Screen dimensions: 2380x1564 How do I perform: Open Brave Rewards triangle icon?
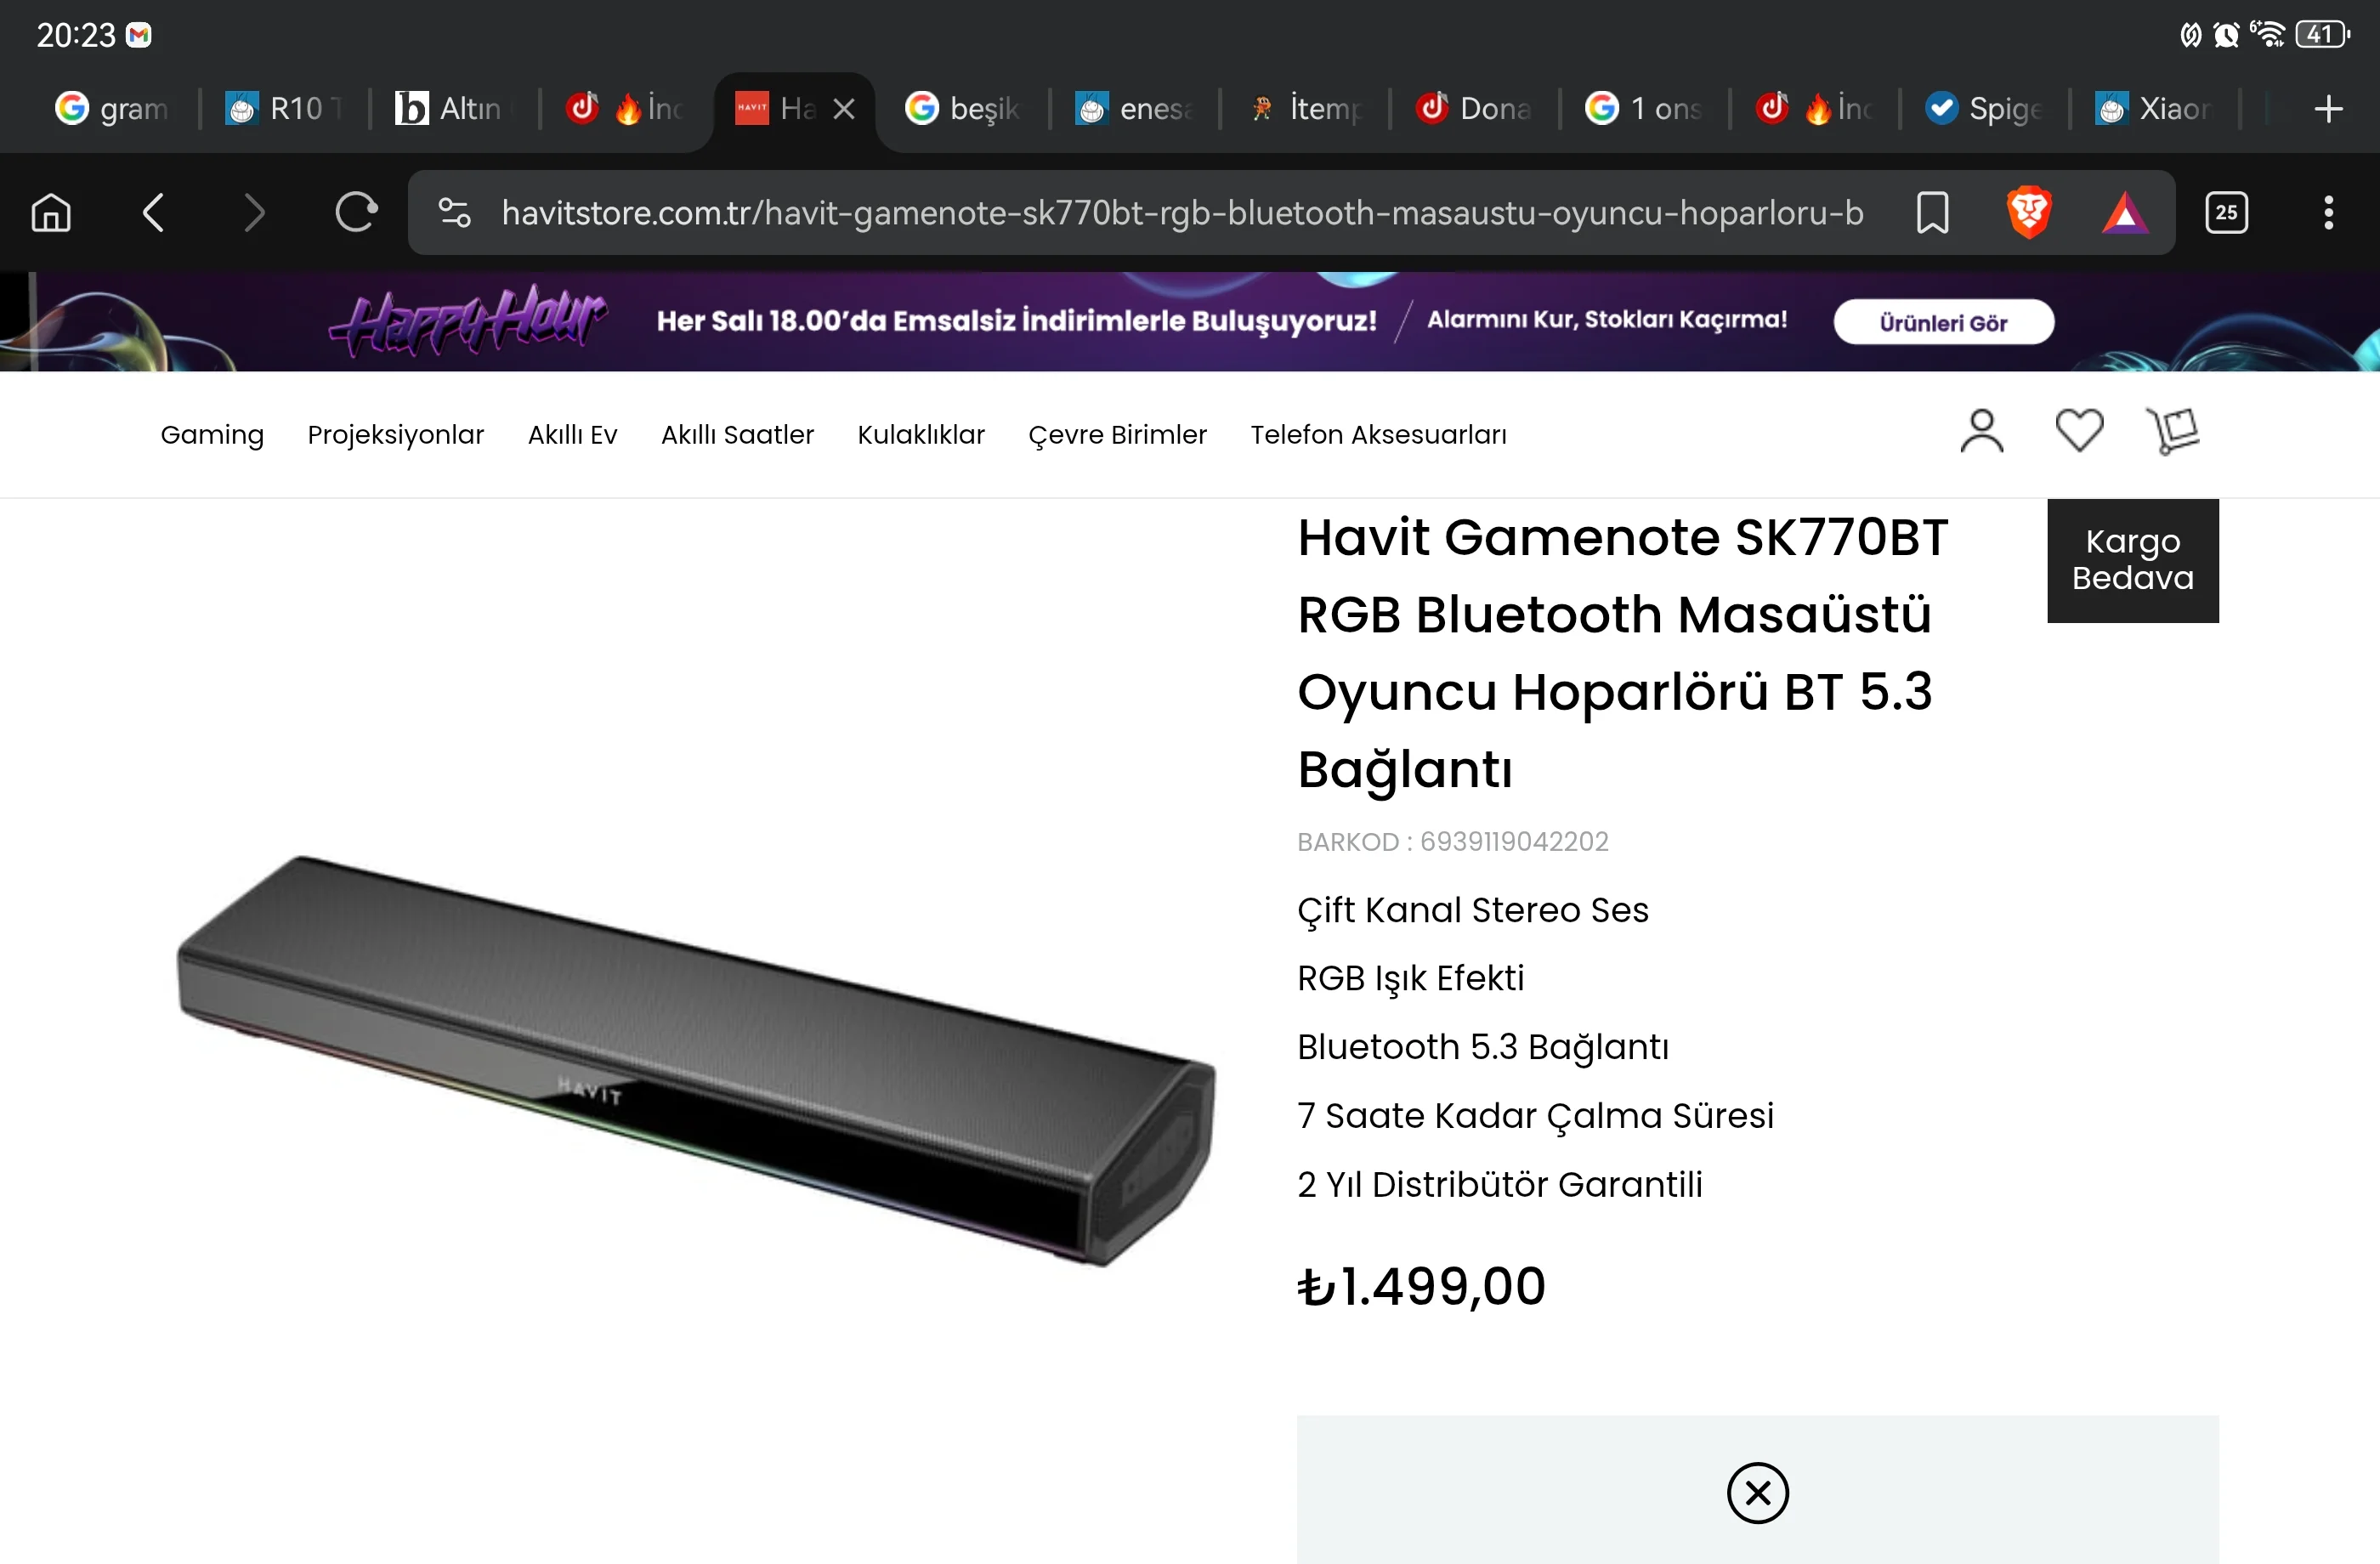2125,213
